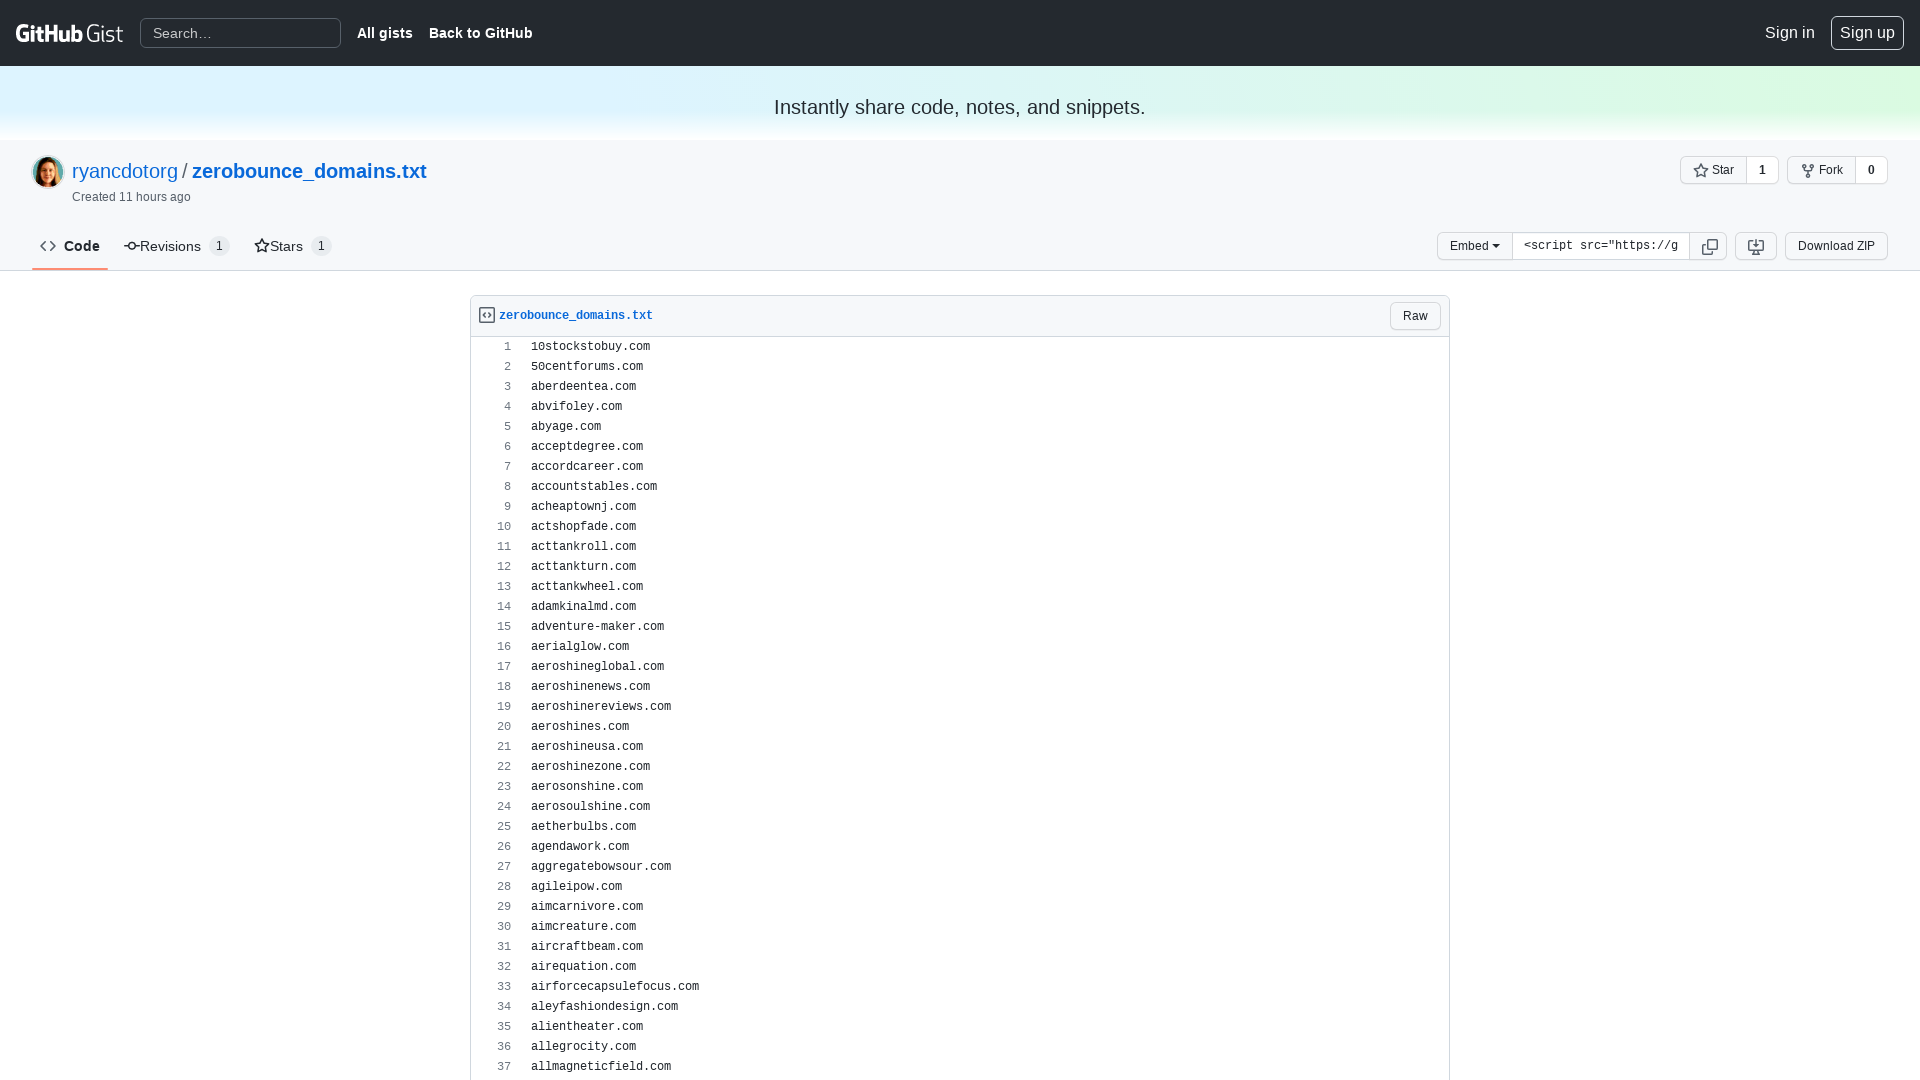Click the fork icon on the Fork button
The image size is (1920, 1080).
click(x=1809, y=170)
